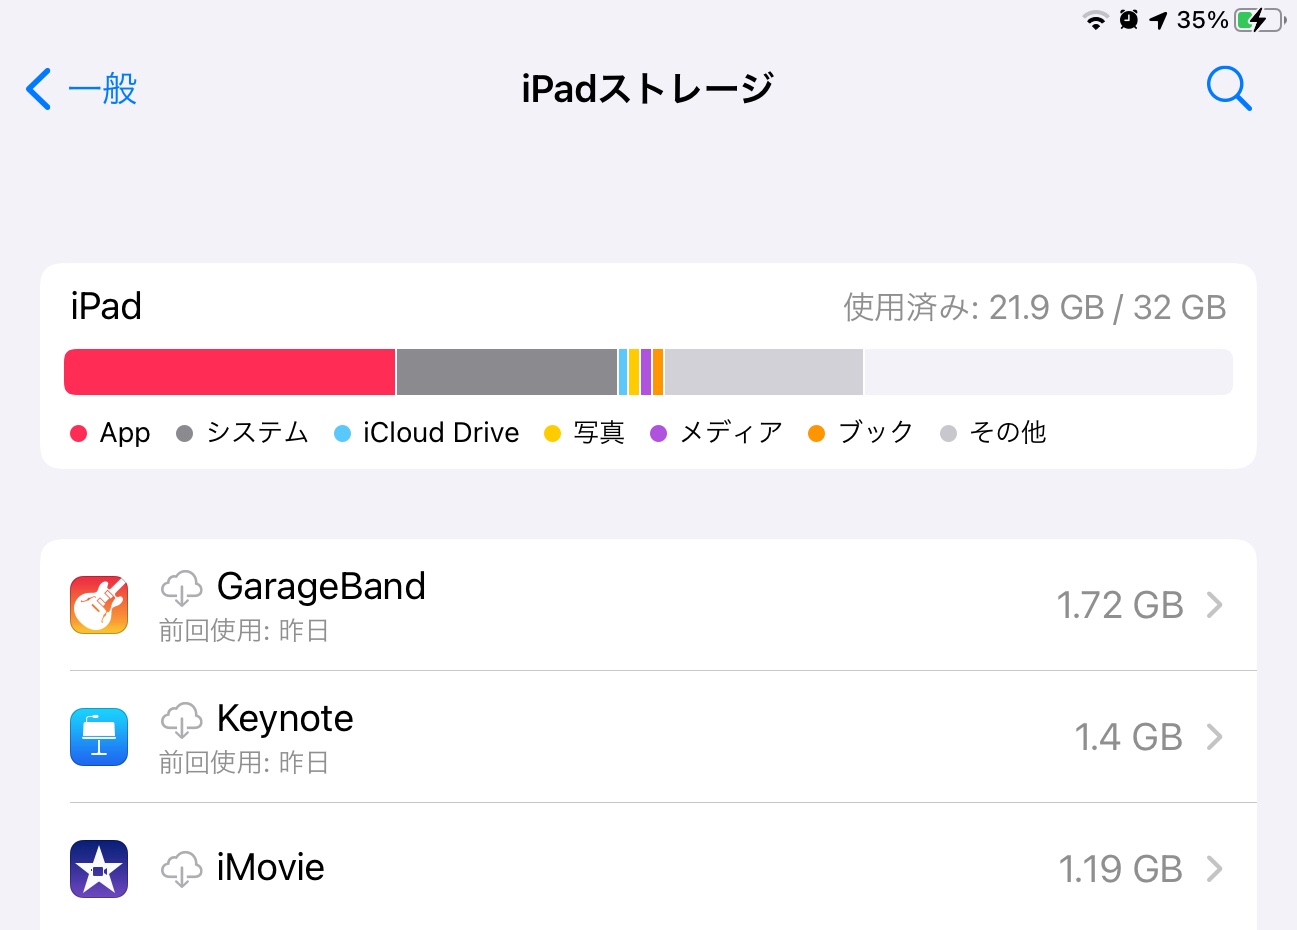This screenshot has width=1297, height=930.
Task: Open Keynote details with right chevron
Action: (1215, 737)
